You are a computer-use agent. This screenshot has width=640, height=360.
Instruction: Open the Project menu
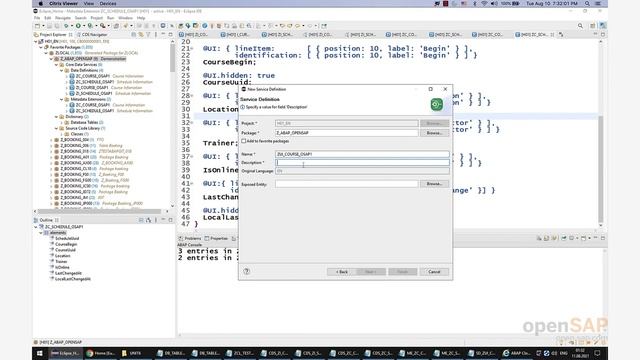97,18
